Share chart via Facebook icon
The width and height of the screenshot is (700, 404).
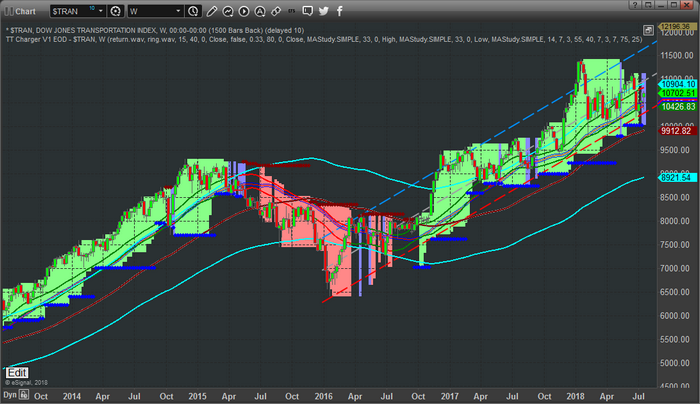coord(339,11)
